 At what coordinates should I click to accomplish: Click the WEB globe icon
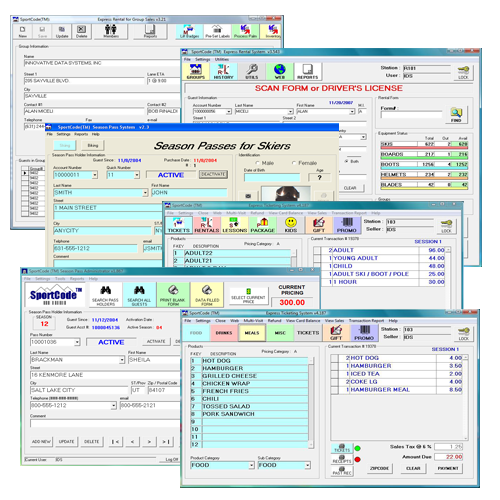pos(280,71)
